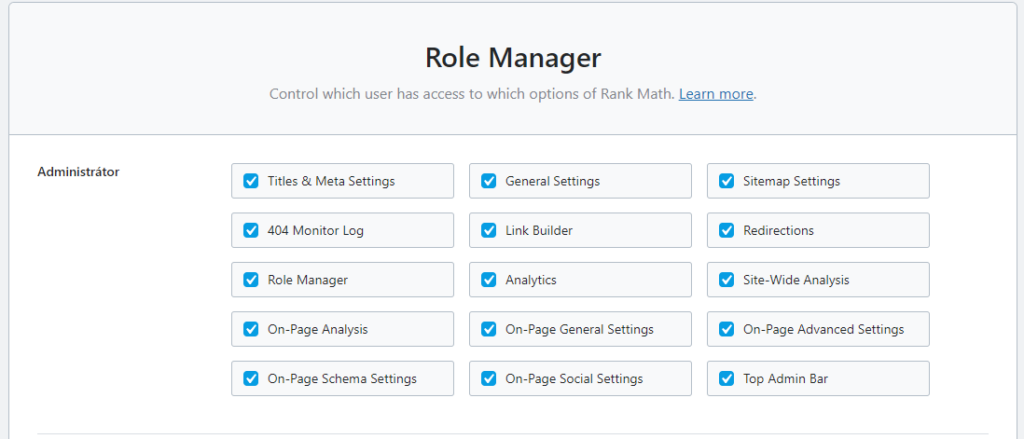1024x439 pixels.
Task: Uncheck the 404 Monitor Log option
Action: 251,230
